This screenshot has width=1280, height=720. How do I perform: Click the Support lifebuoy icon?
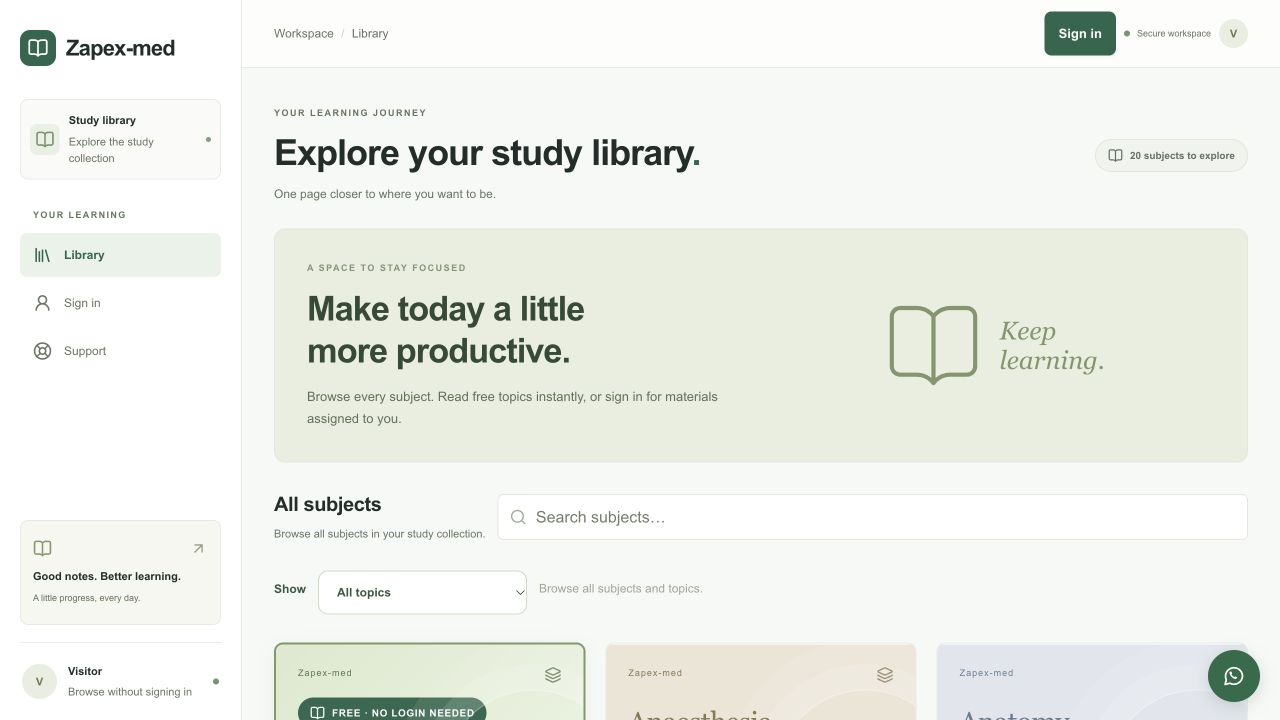42,351
